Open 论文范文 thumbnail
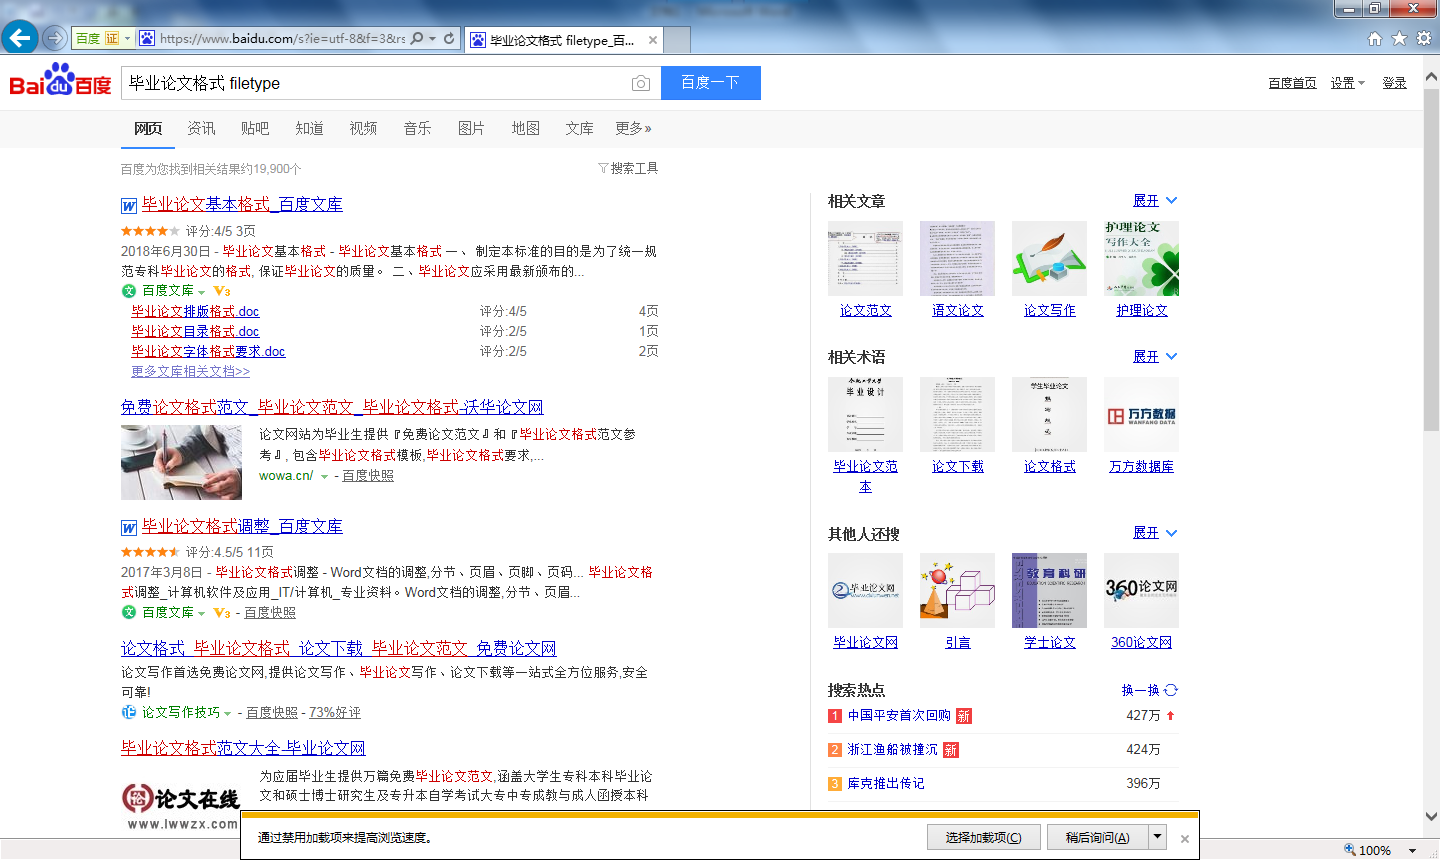1440x860 pixels. click(865, 258)
